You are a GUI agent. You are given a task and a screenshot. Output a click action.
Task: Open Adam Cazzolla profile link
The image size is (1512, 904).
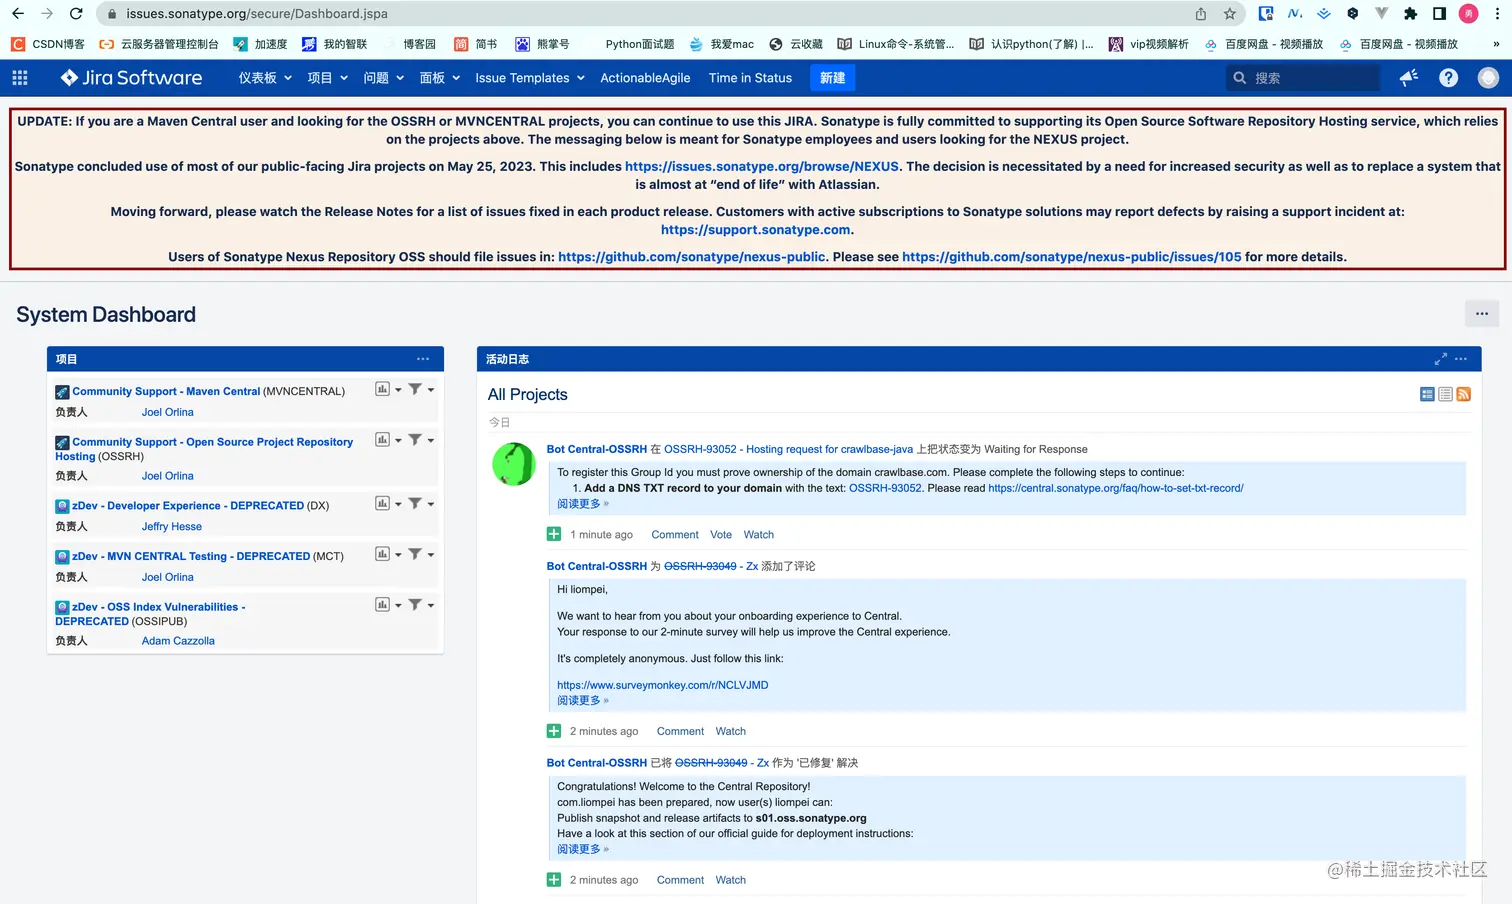pos(178,641)
